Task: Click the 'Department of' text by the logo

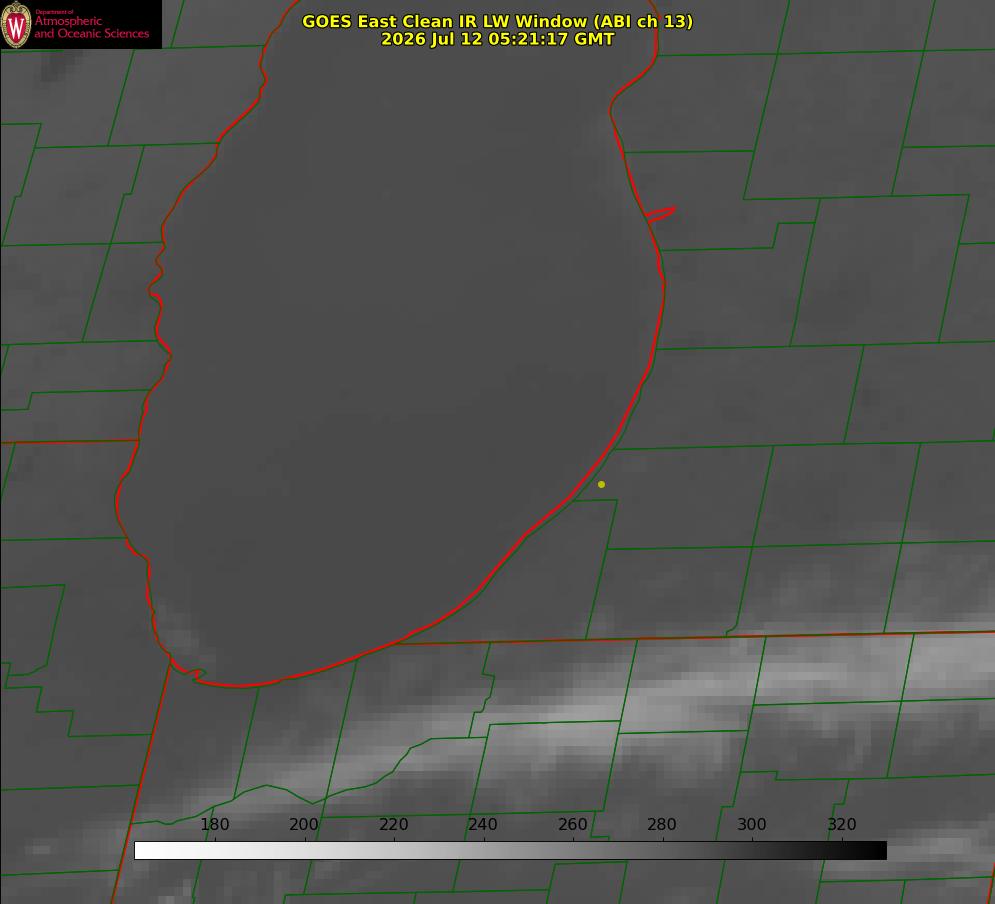Action: (54, 12)
